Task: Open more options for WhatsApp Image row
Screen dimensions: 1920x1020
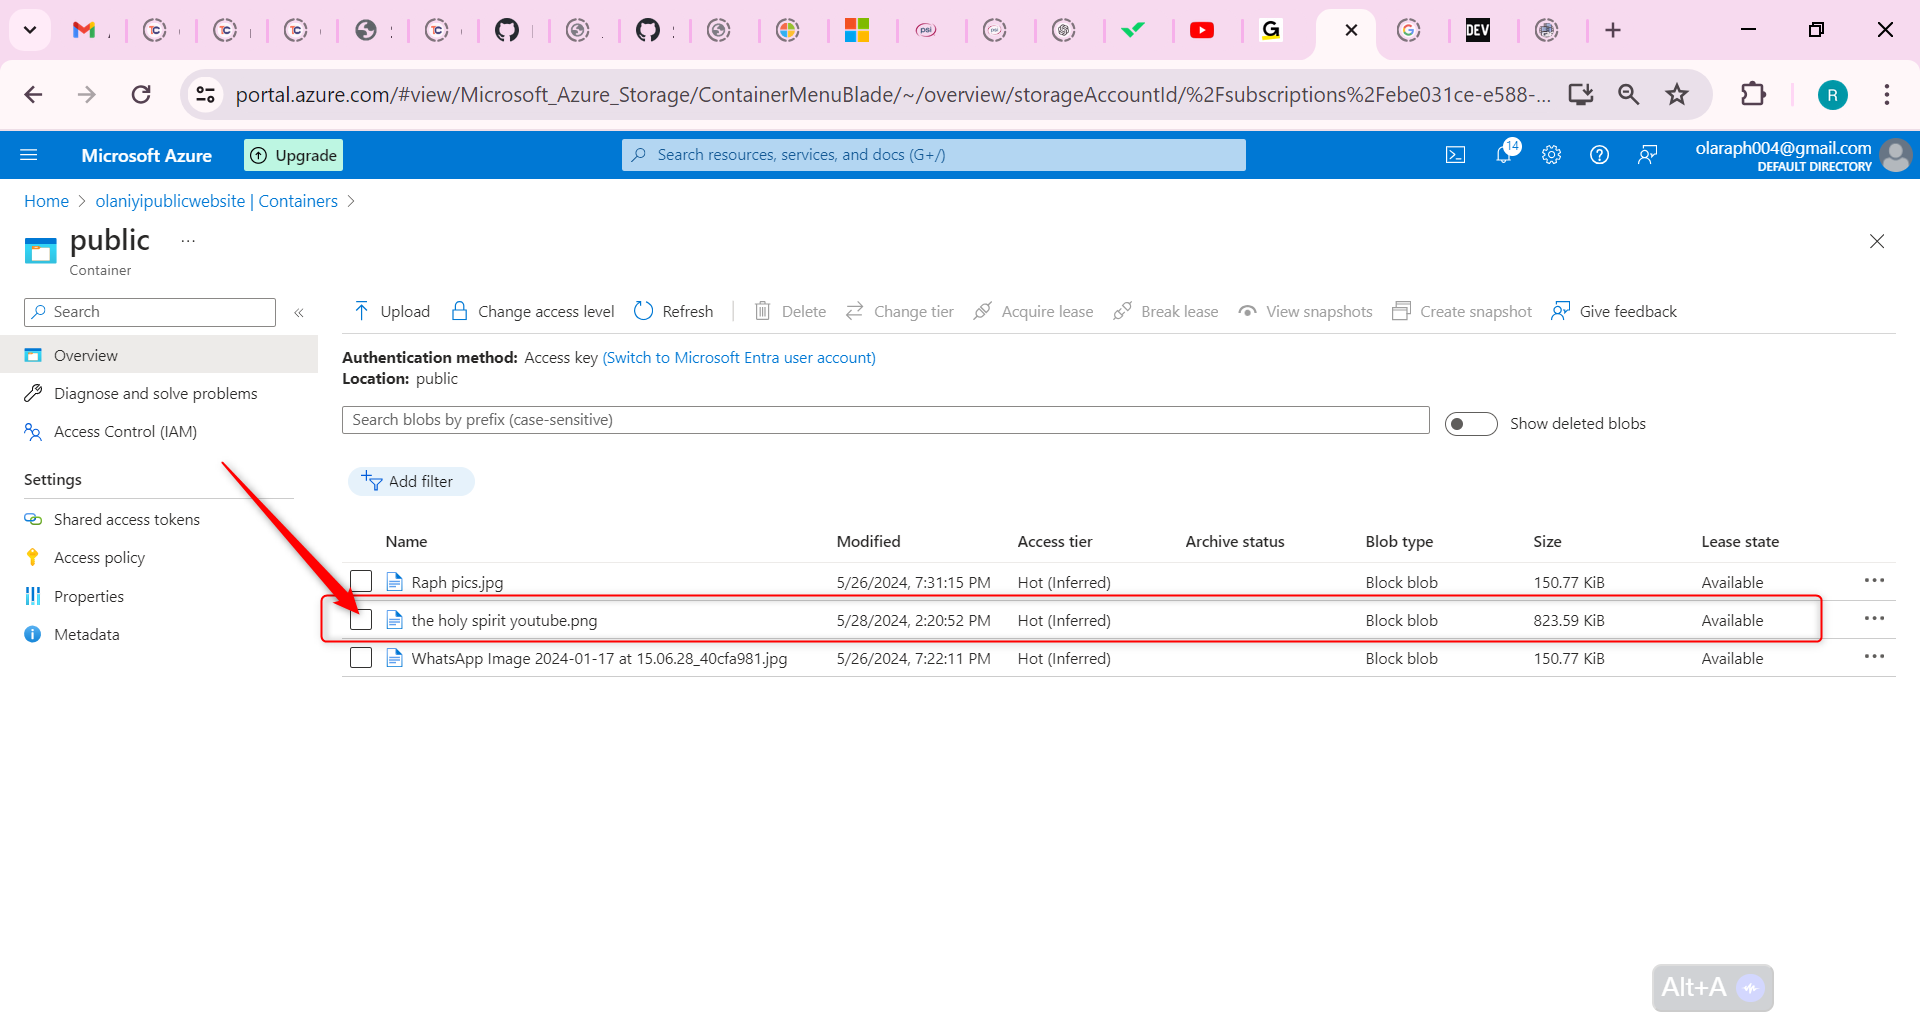Action: (x=1873, y=657)
